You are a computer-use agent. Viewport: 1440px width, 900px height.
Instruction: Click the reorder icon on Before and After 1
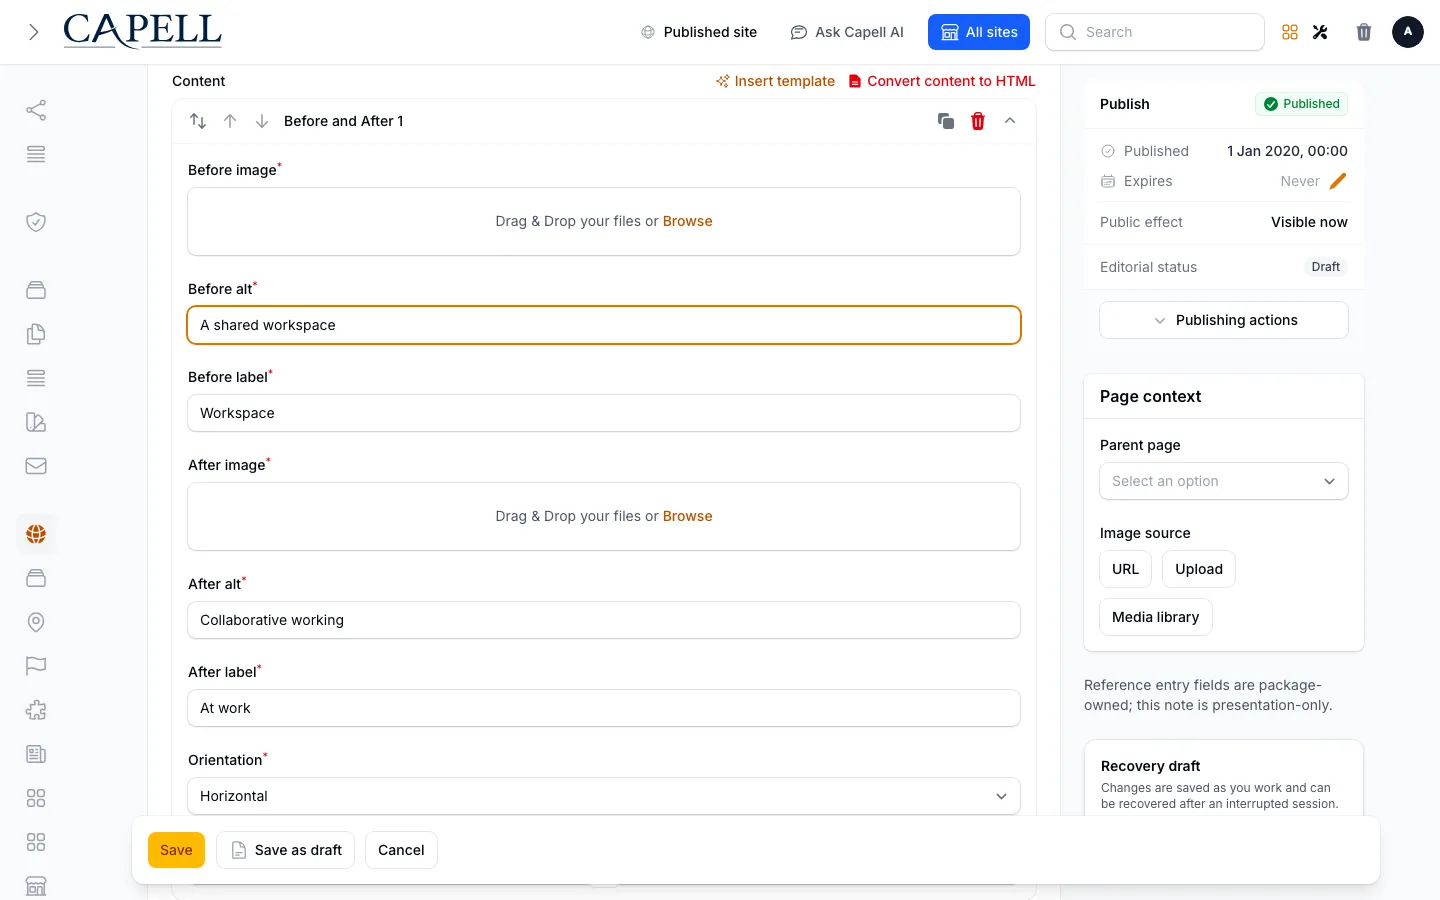pyautogui.click(x=198, y=121)
